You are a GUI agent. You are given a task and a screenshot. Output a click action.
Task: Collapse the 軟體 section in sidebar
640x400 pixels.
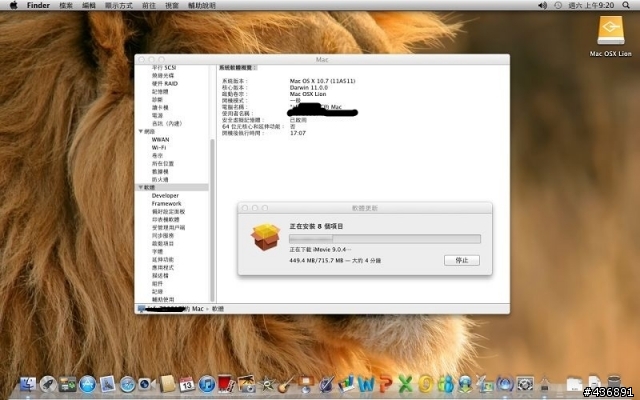(x=140, y=187)
